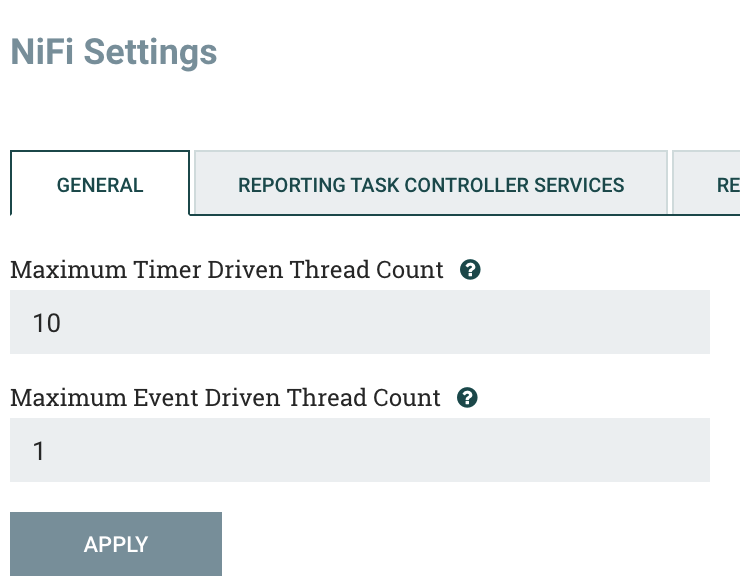Place cursor in the field showing 10
The width and height of the screenshot is (740, 584).
tap(360, 322)
